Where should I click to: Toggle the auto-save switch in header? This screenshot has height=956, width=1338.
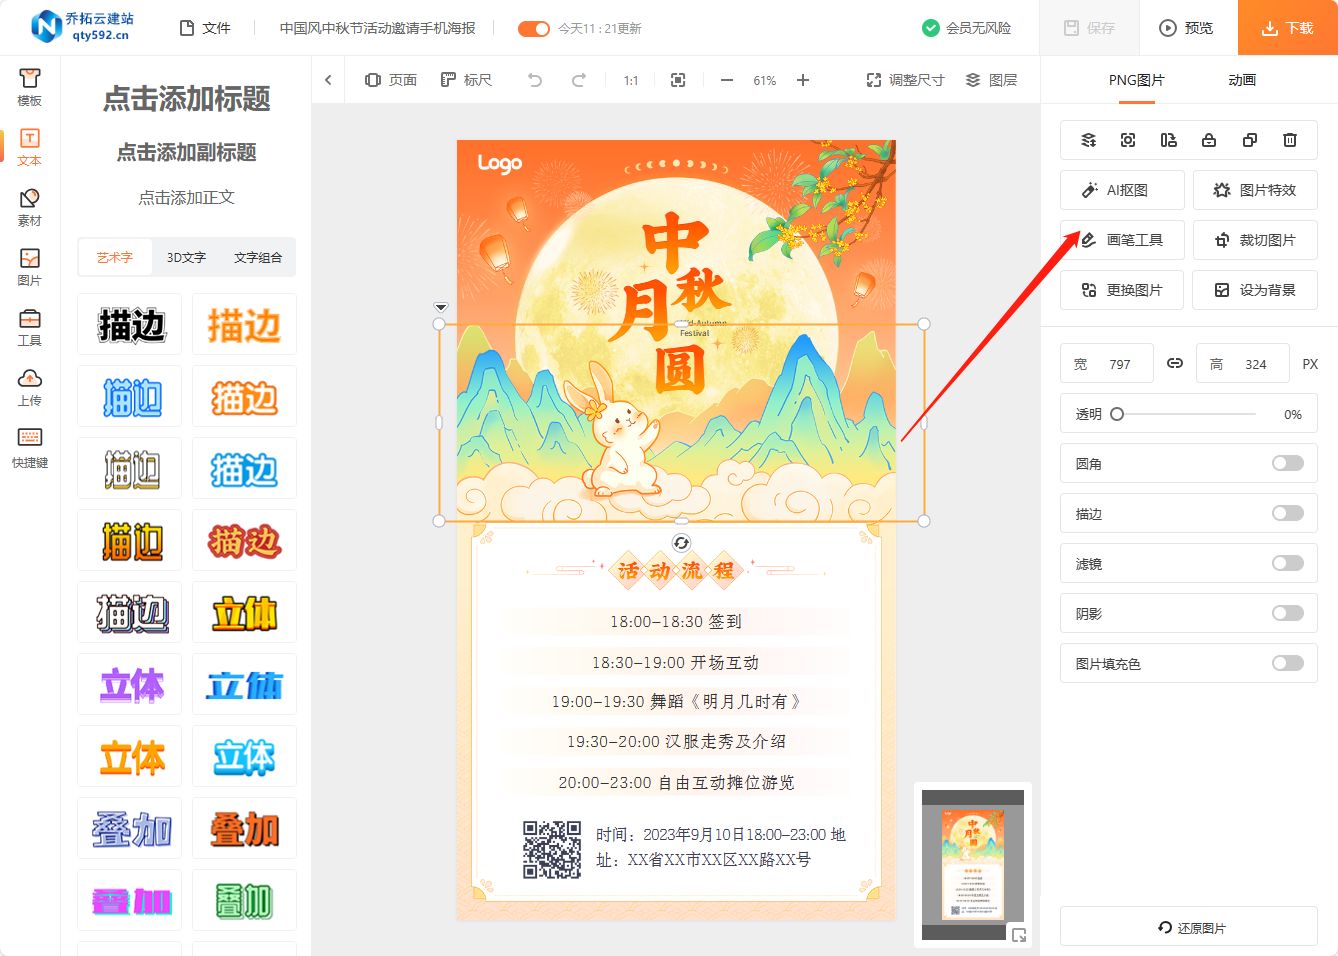(x=534, y=29)
